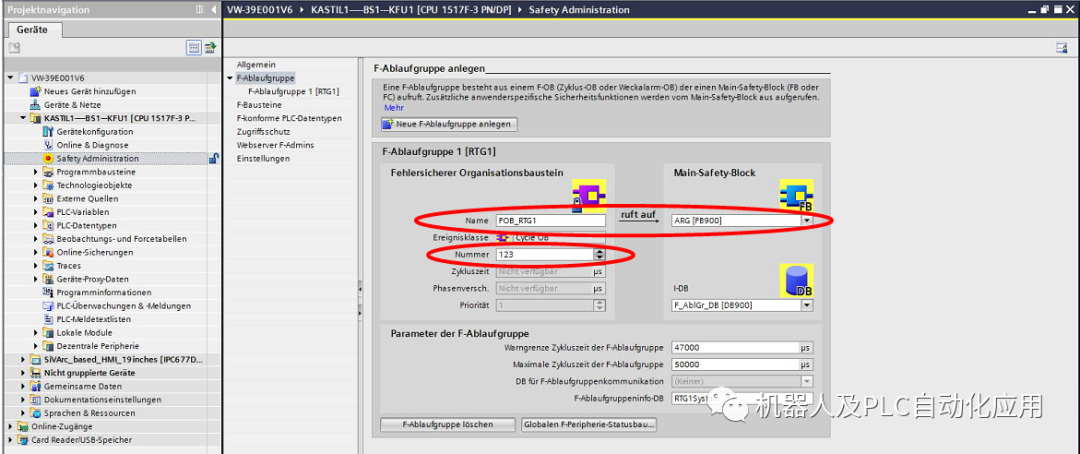Follow the Mehr link
The image size is (1080, 454).
[x=393, y=108]
